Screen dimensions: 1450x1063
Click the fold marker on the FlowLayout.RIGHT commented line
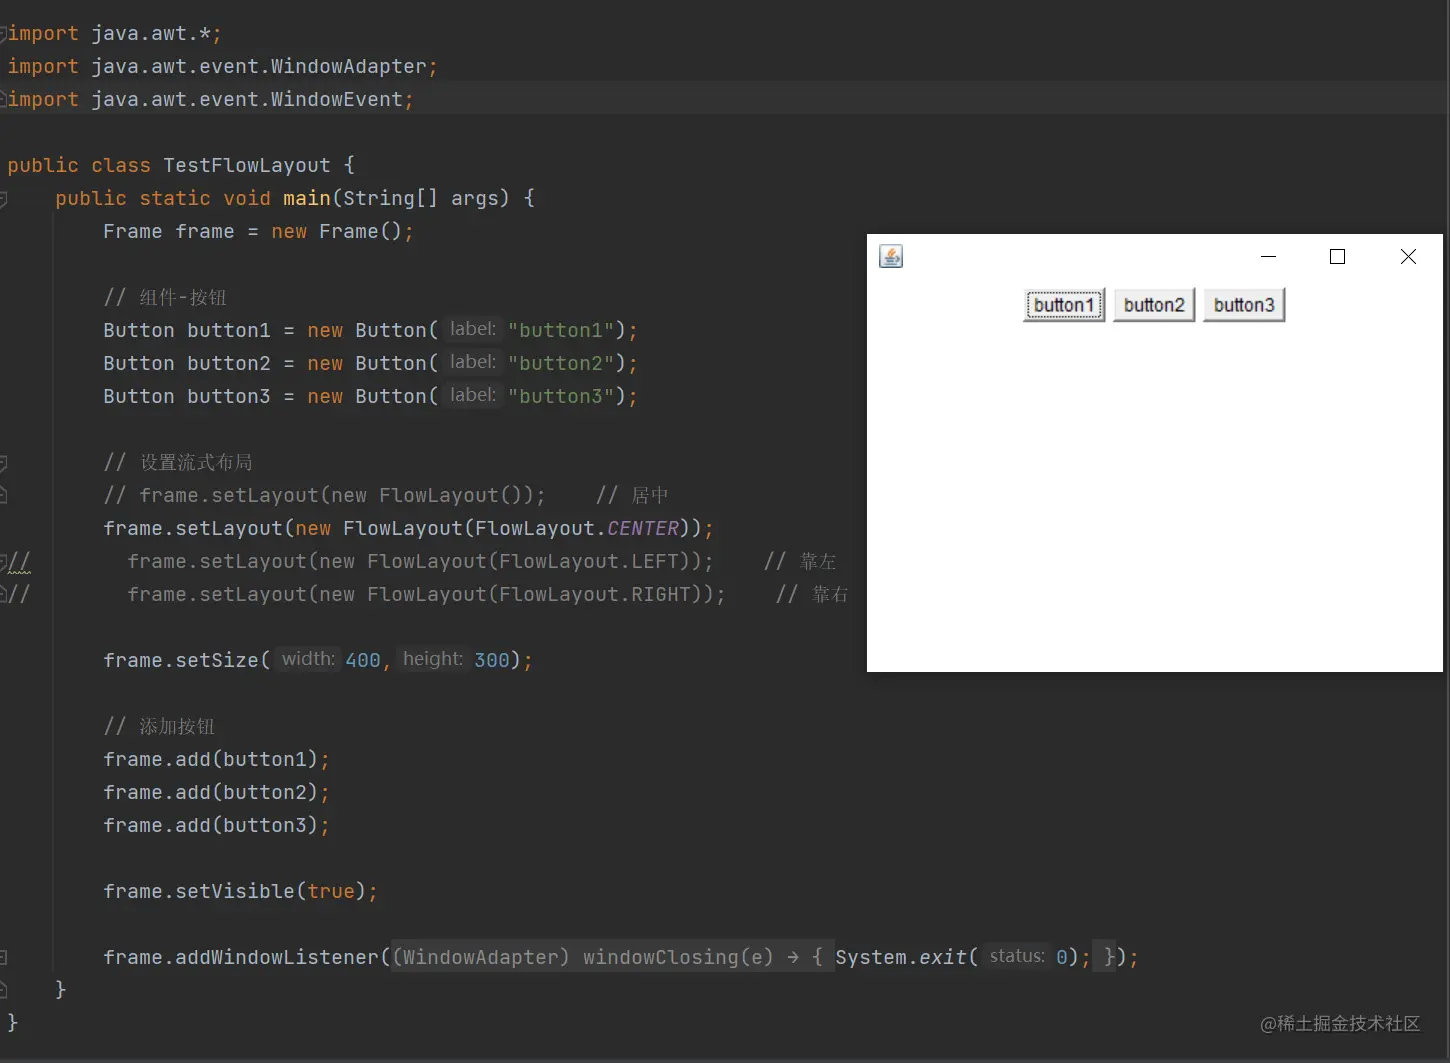[3, 594]
